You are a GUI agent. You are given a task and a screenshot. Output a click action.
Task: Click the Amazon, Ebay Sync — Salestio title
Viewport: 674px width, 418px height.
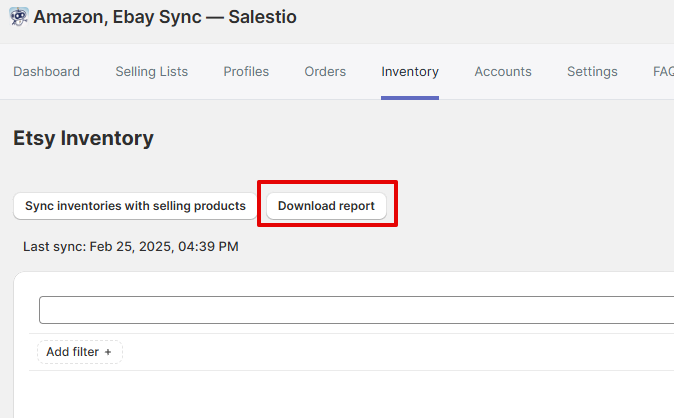click(x=165, y=17)
